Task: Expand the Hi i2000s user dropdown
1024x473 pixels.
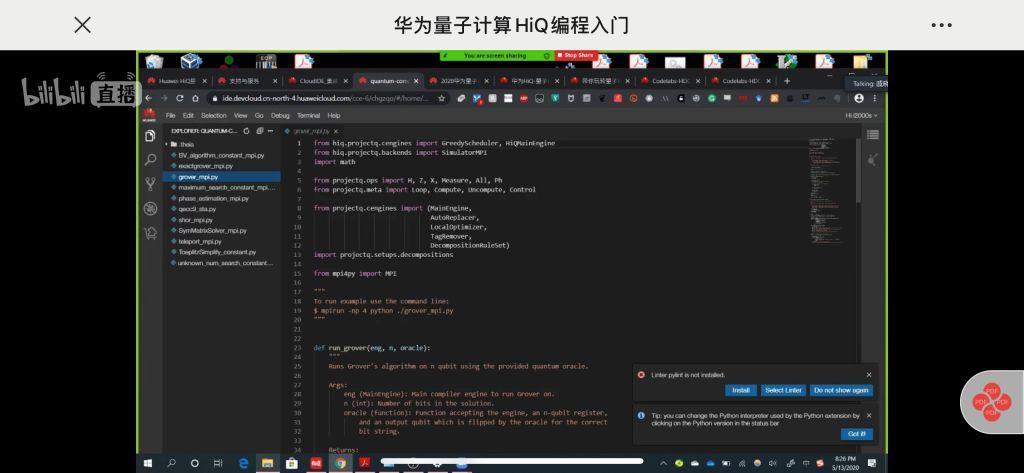Action: 861,115
